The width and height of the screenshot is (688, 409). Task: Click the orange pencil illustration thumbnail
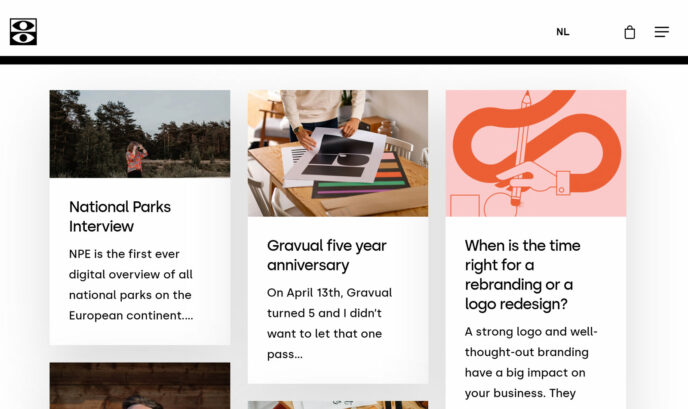(x=536, y=153)
